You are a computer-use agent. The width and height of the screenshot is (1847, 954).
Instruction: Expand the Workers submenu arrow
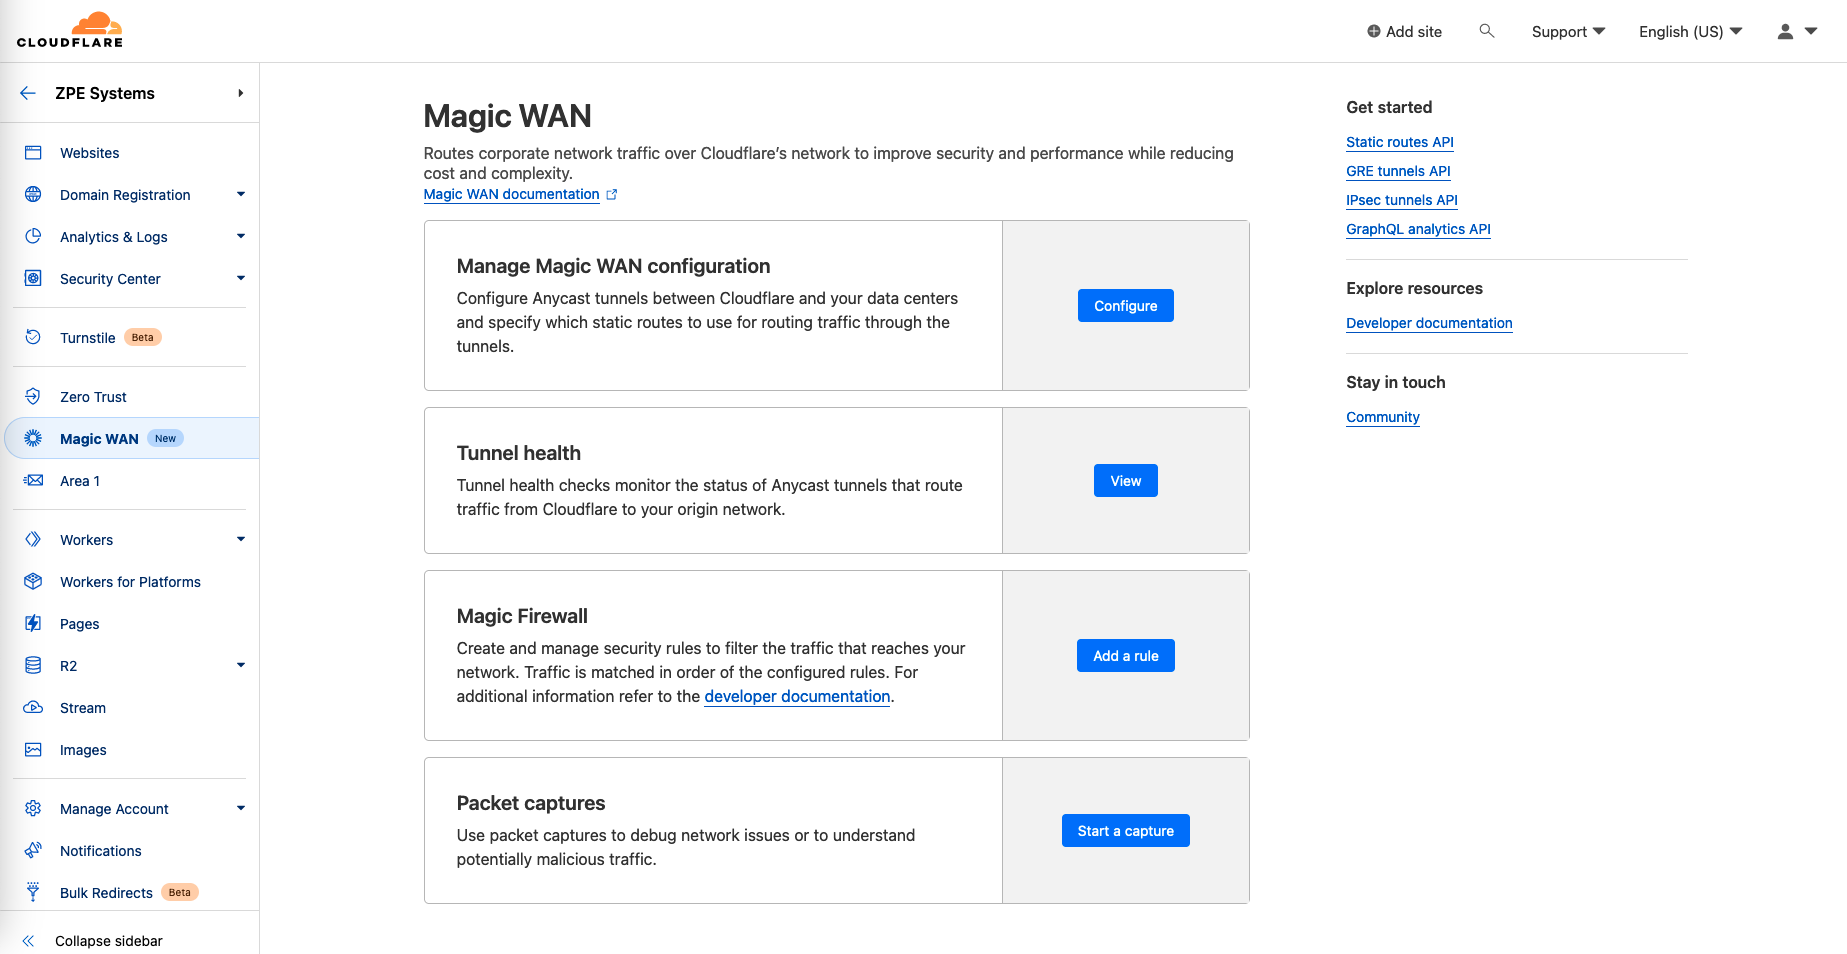coord(241,540)
